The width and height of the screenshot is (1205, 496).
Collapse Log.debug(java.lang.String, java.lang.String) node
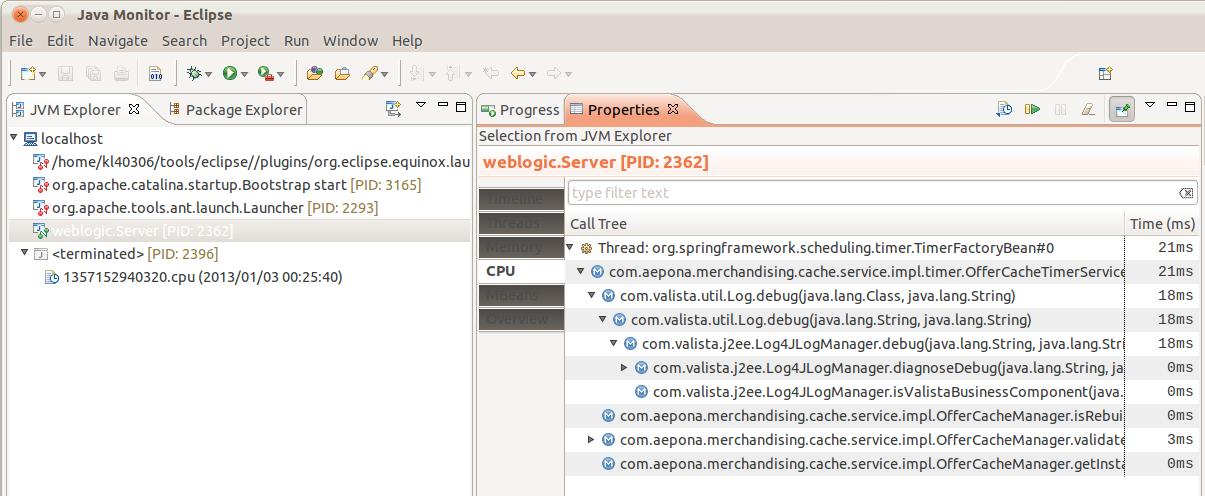coord(603,319)
